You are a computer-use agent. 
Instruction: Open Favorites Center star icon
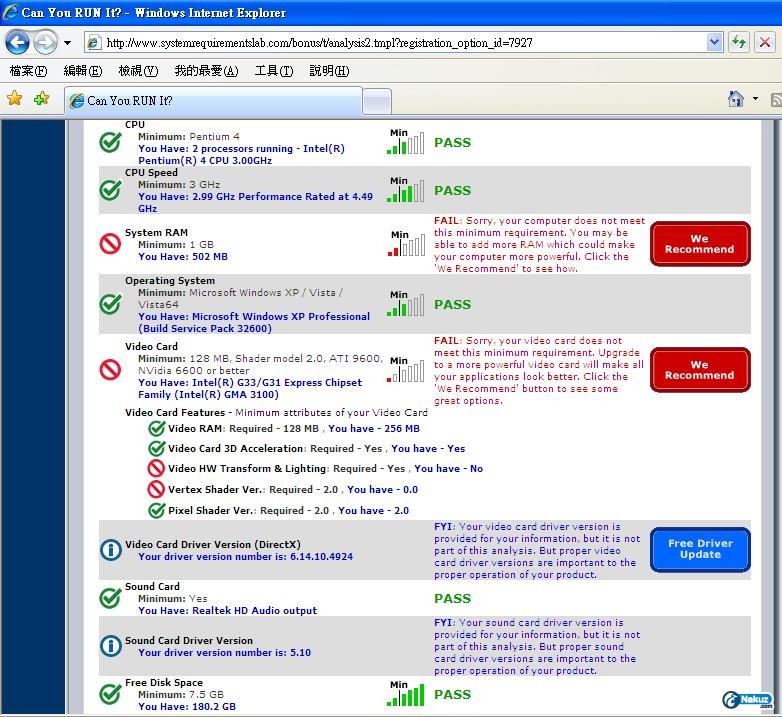(x=14, y=98)
